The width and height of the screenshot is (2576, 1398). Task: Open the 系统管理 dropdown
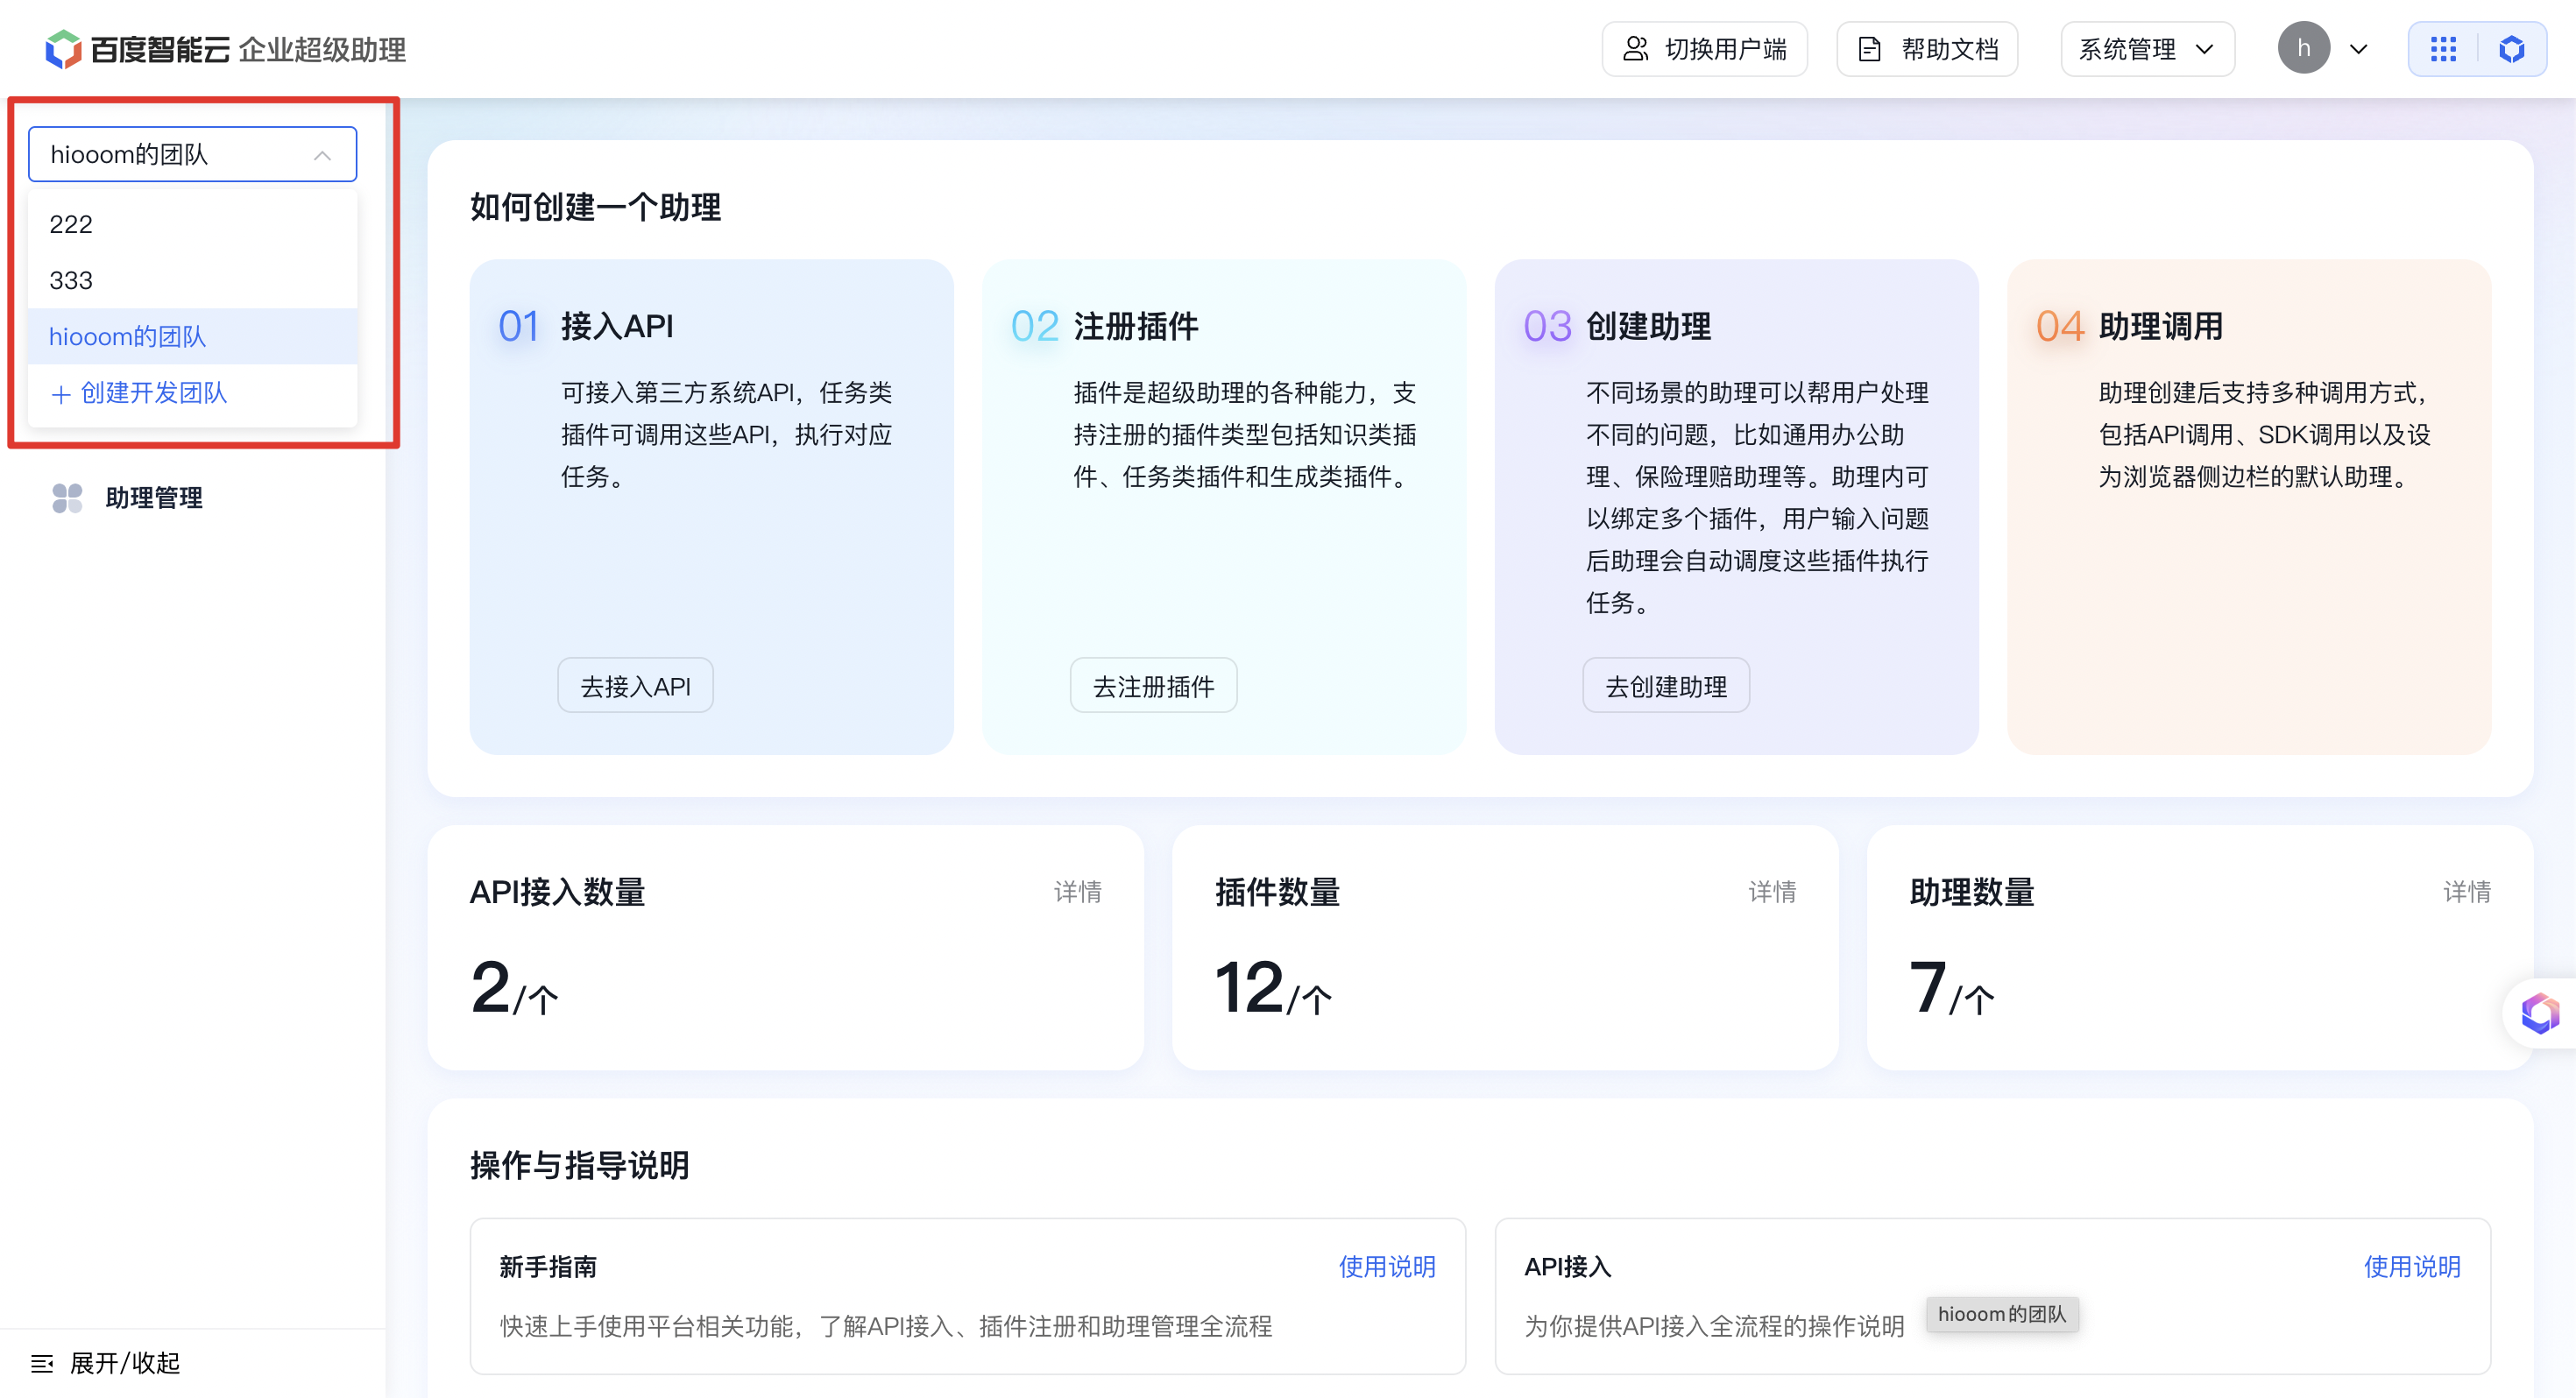2147,49
